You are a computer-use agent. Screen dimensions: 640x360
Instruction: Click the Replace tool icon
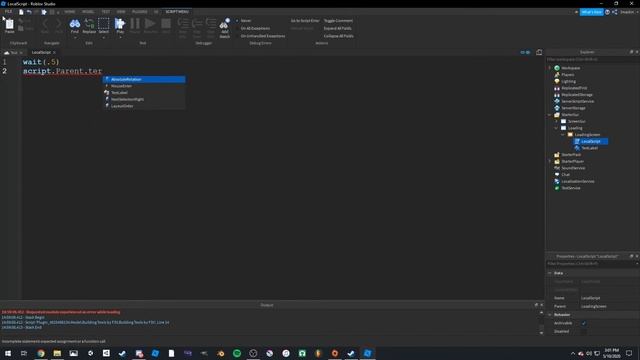click(89, 25)
